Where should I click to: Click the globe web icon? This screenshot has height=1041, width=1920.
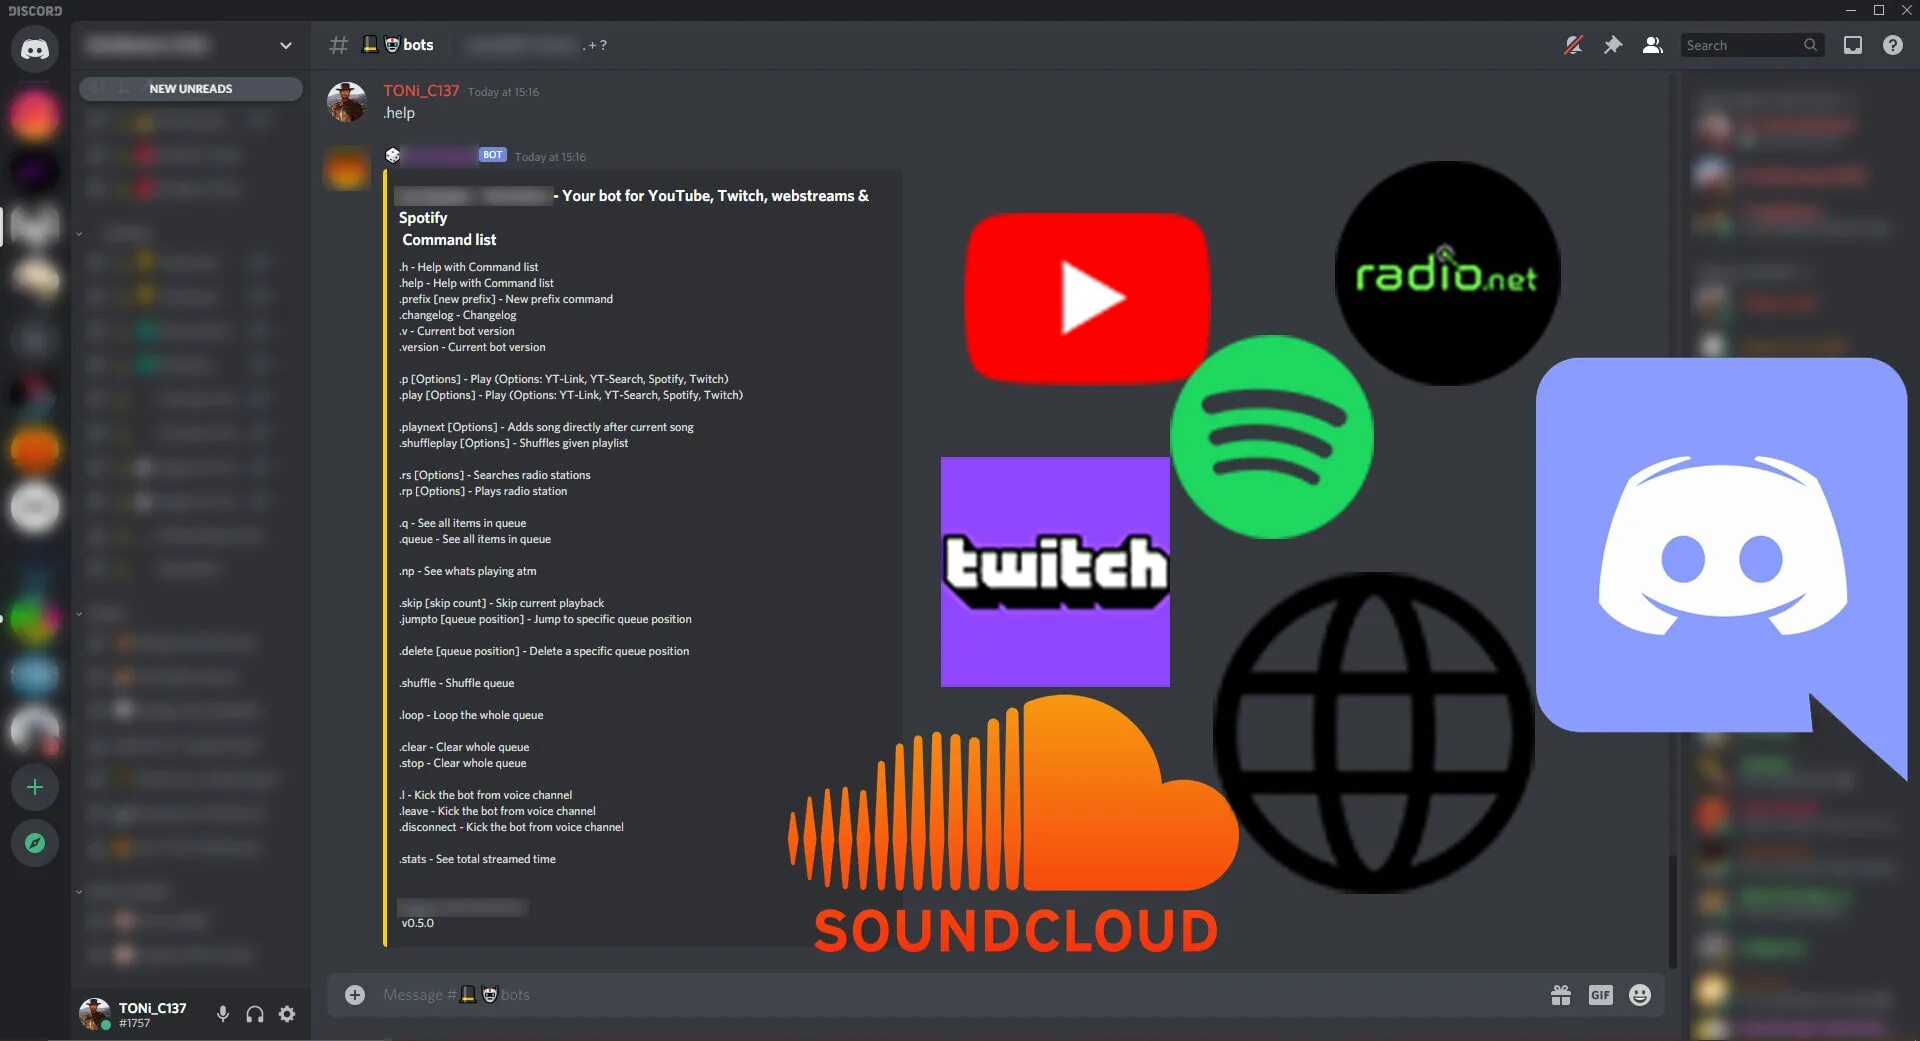click(1373, 733)
